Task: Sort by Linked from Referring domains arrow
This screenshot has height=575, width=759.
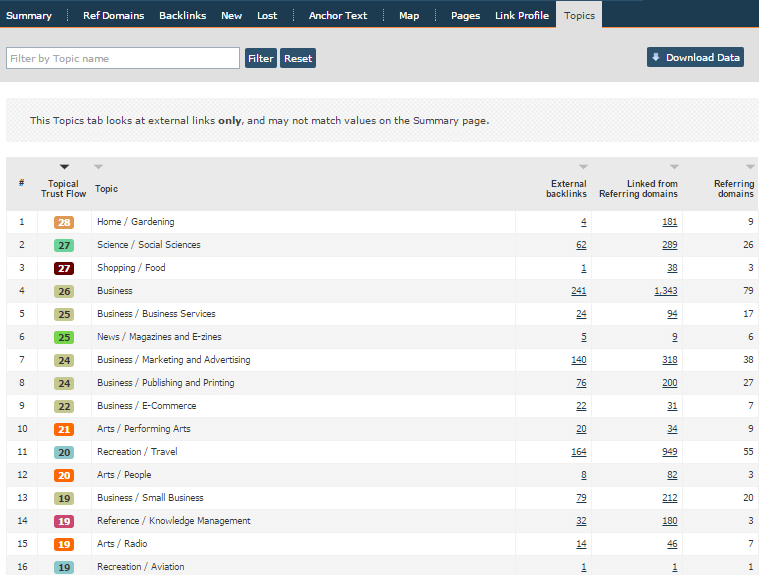Action: point(674,167)
